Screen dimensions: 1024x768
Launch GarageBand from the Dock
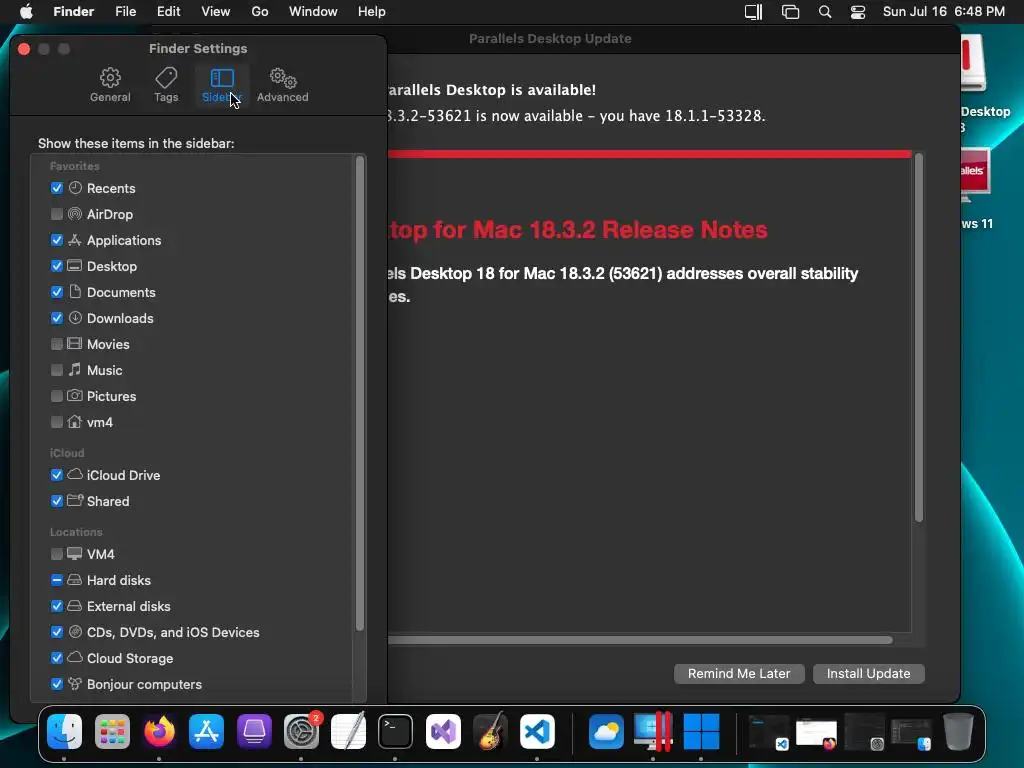490,731
